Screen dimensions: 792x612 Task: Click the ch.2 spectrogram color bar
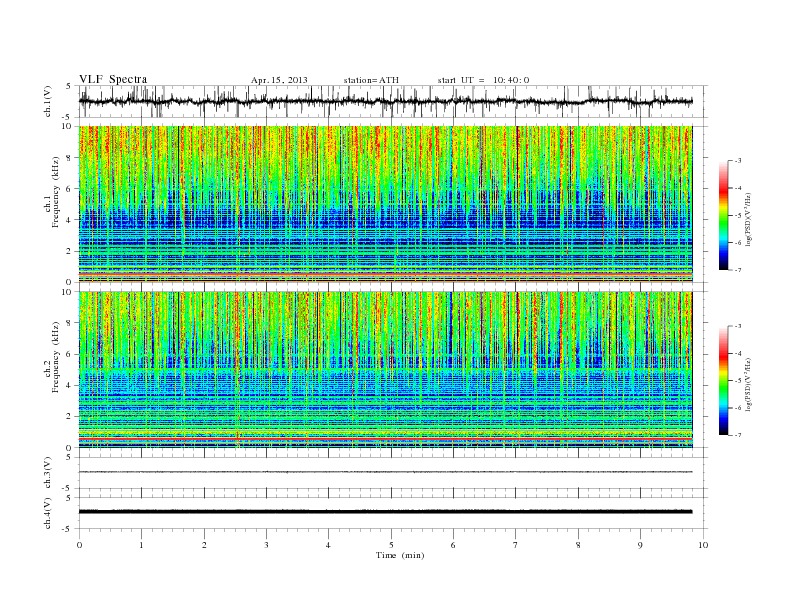coord(724,381)
